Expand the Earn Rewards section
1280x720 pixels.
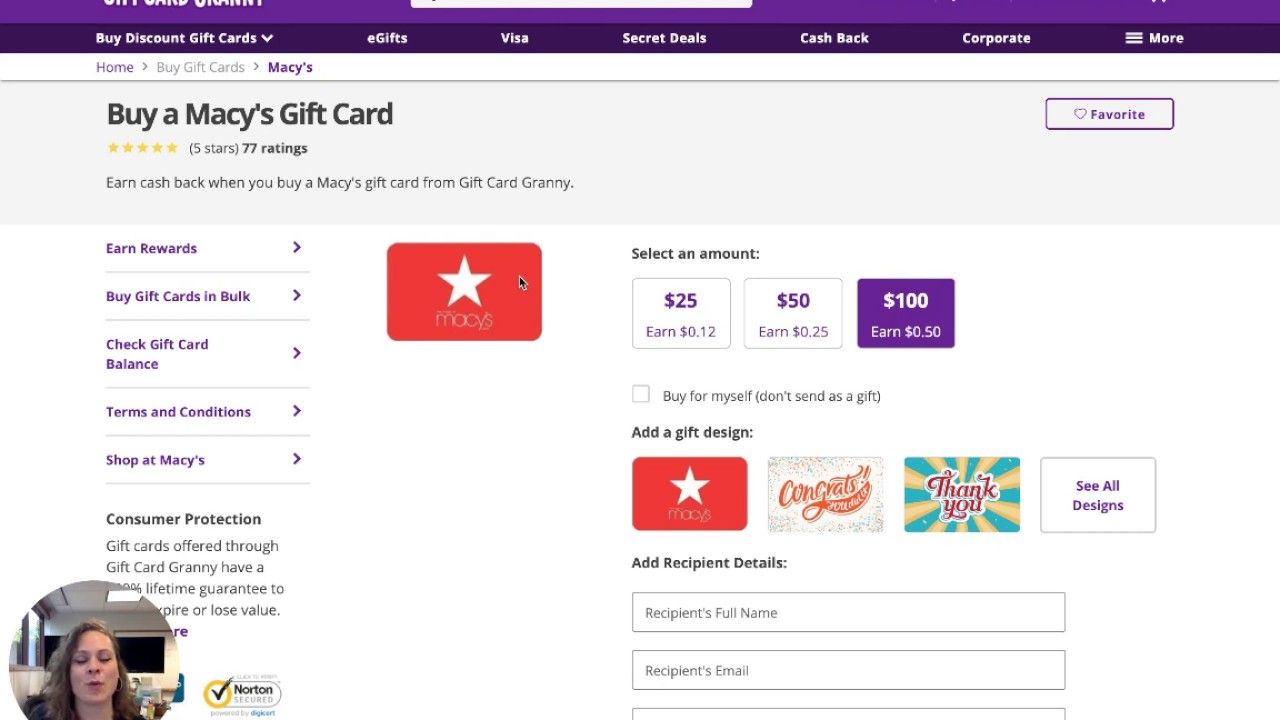coord(204,248)
